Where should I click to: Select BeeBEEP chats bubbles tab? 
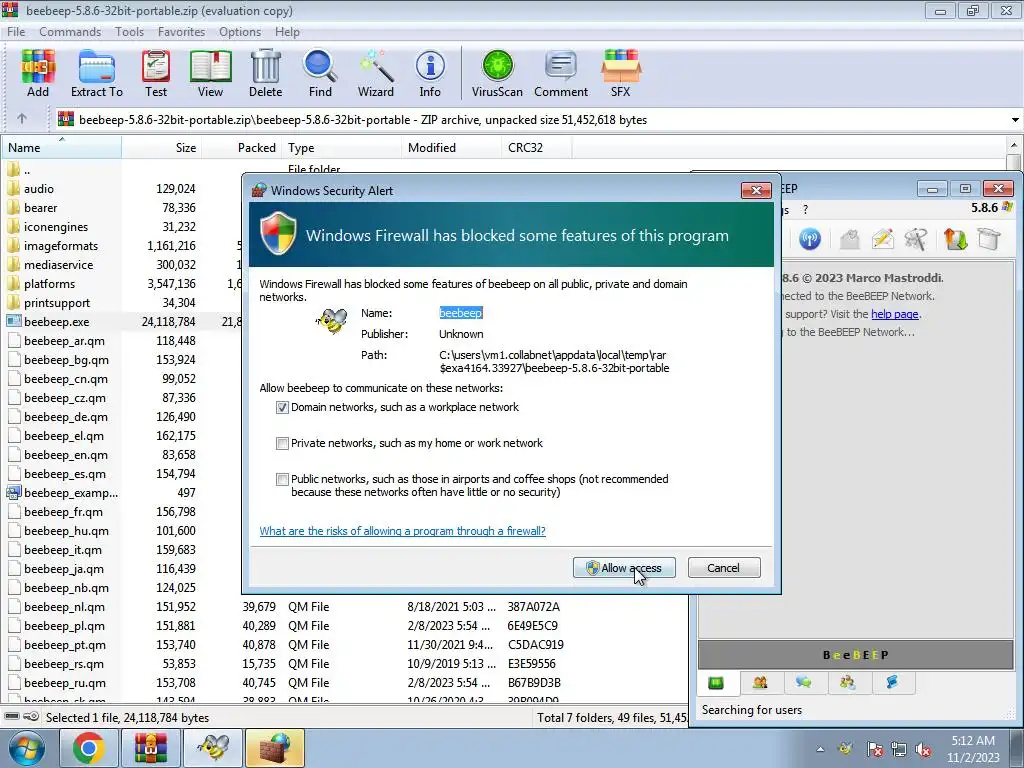pos(804,683)
